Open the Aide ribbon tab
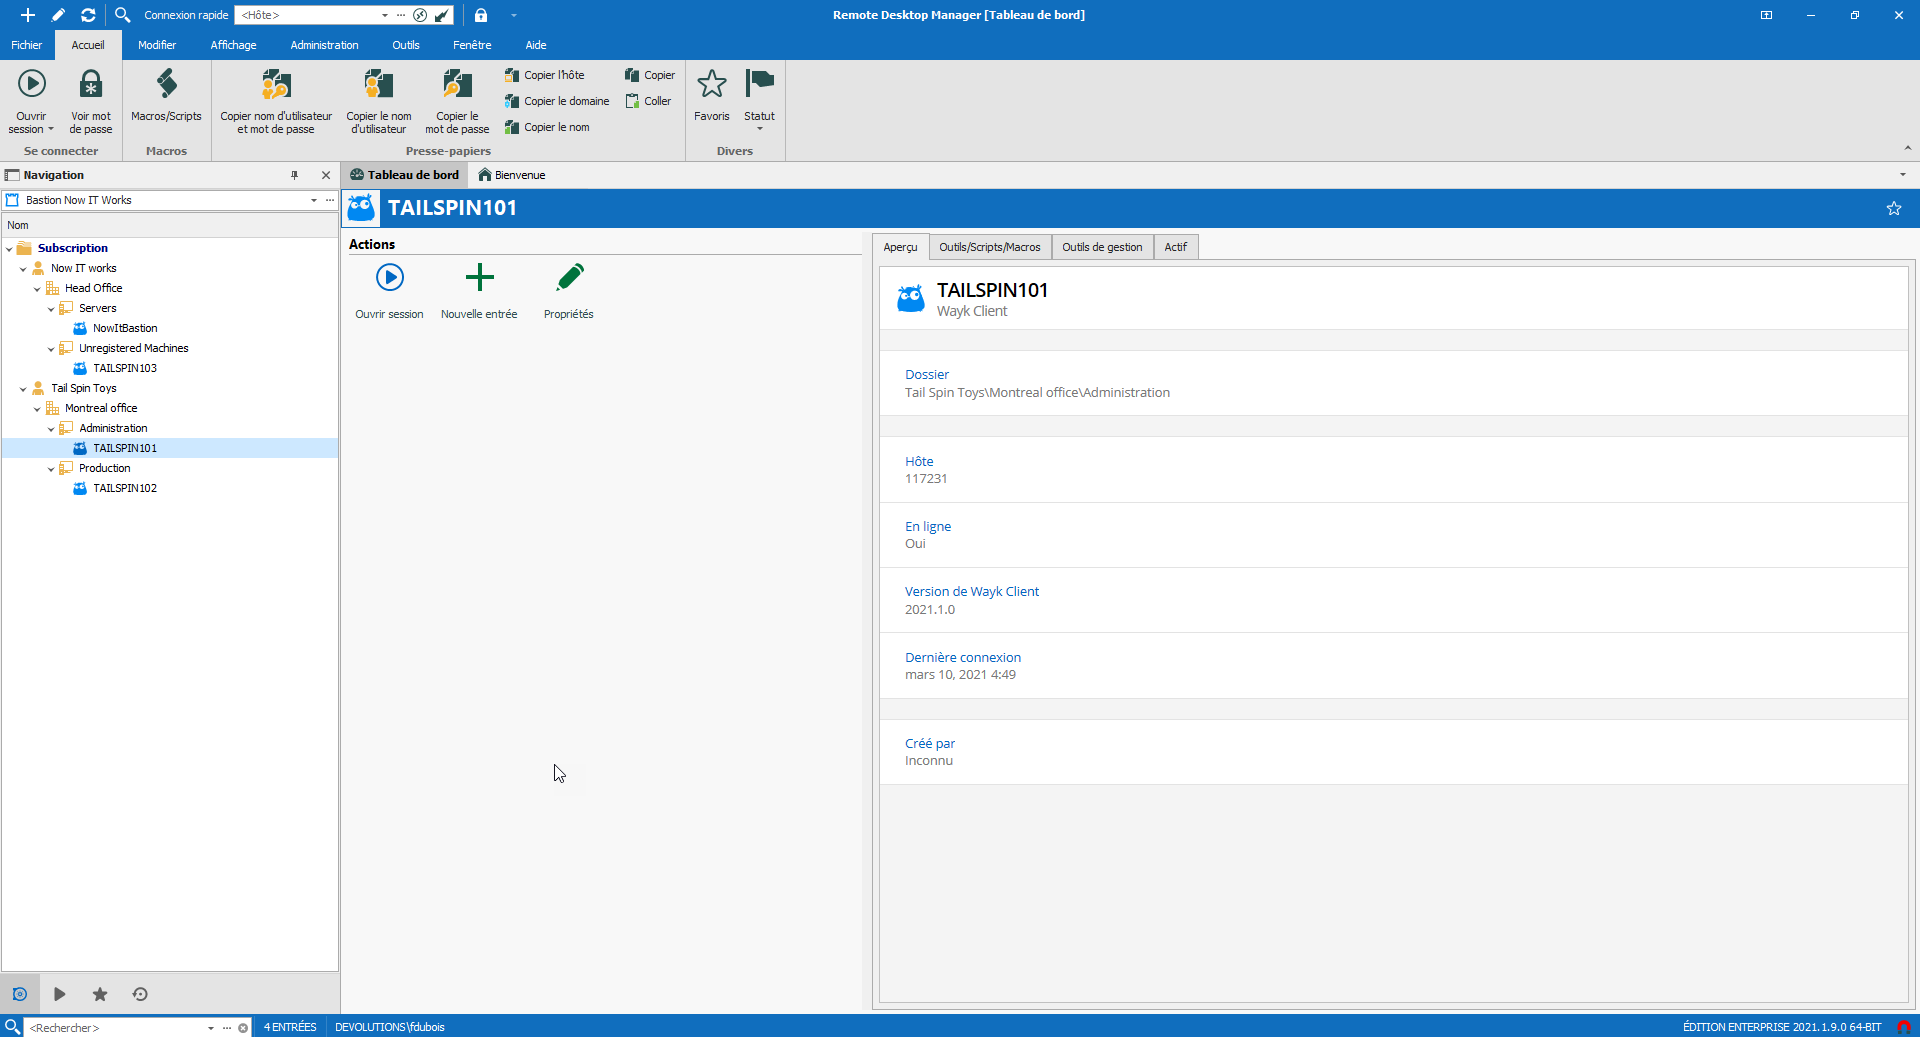1920x1037 pixels. point(536,45)
